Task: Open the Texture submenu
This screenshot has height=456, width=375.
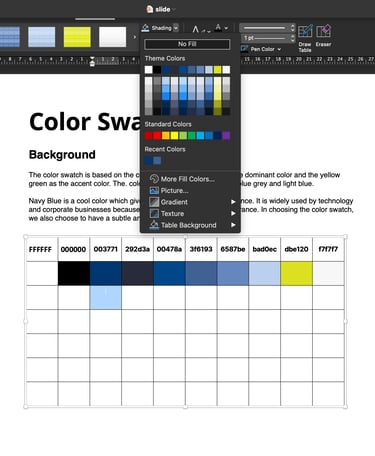Action: point(190,214)
